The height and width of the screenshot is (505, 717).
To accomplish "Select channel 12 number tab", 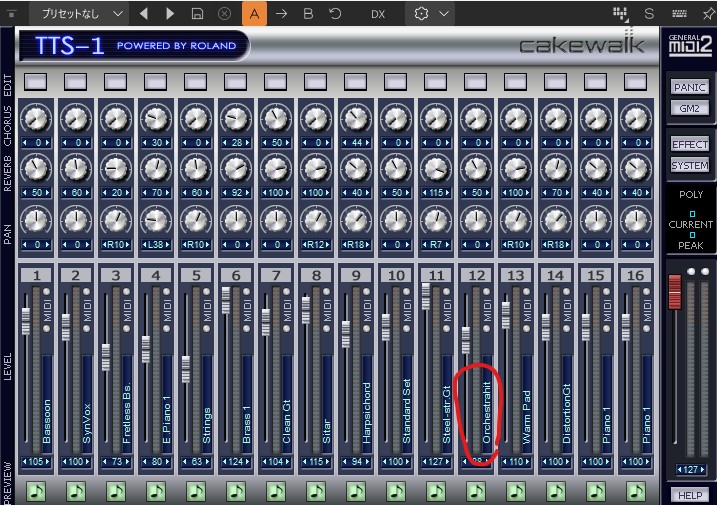I will pos(476,275).
